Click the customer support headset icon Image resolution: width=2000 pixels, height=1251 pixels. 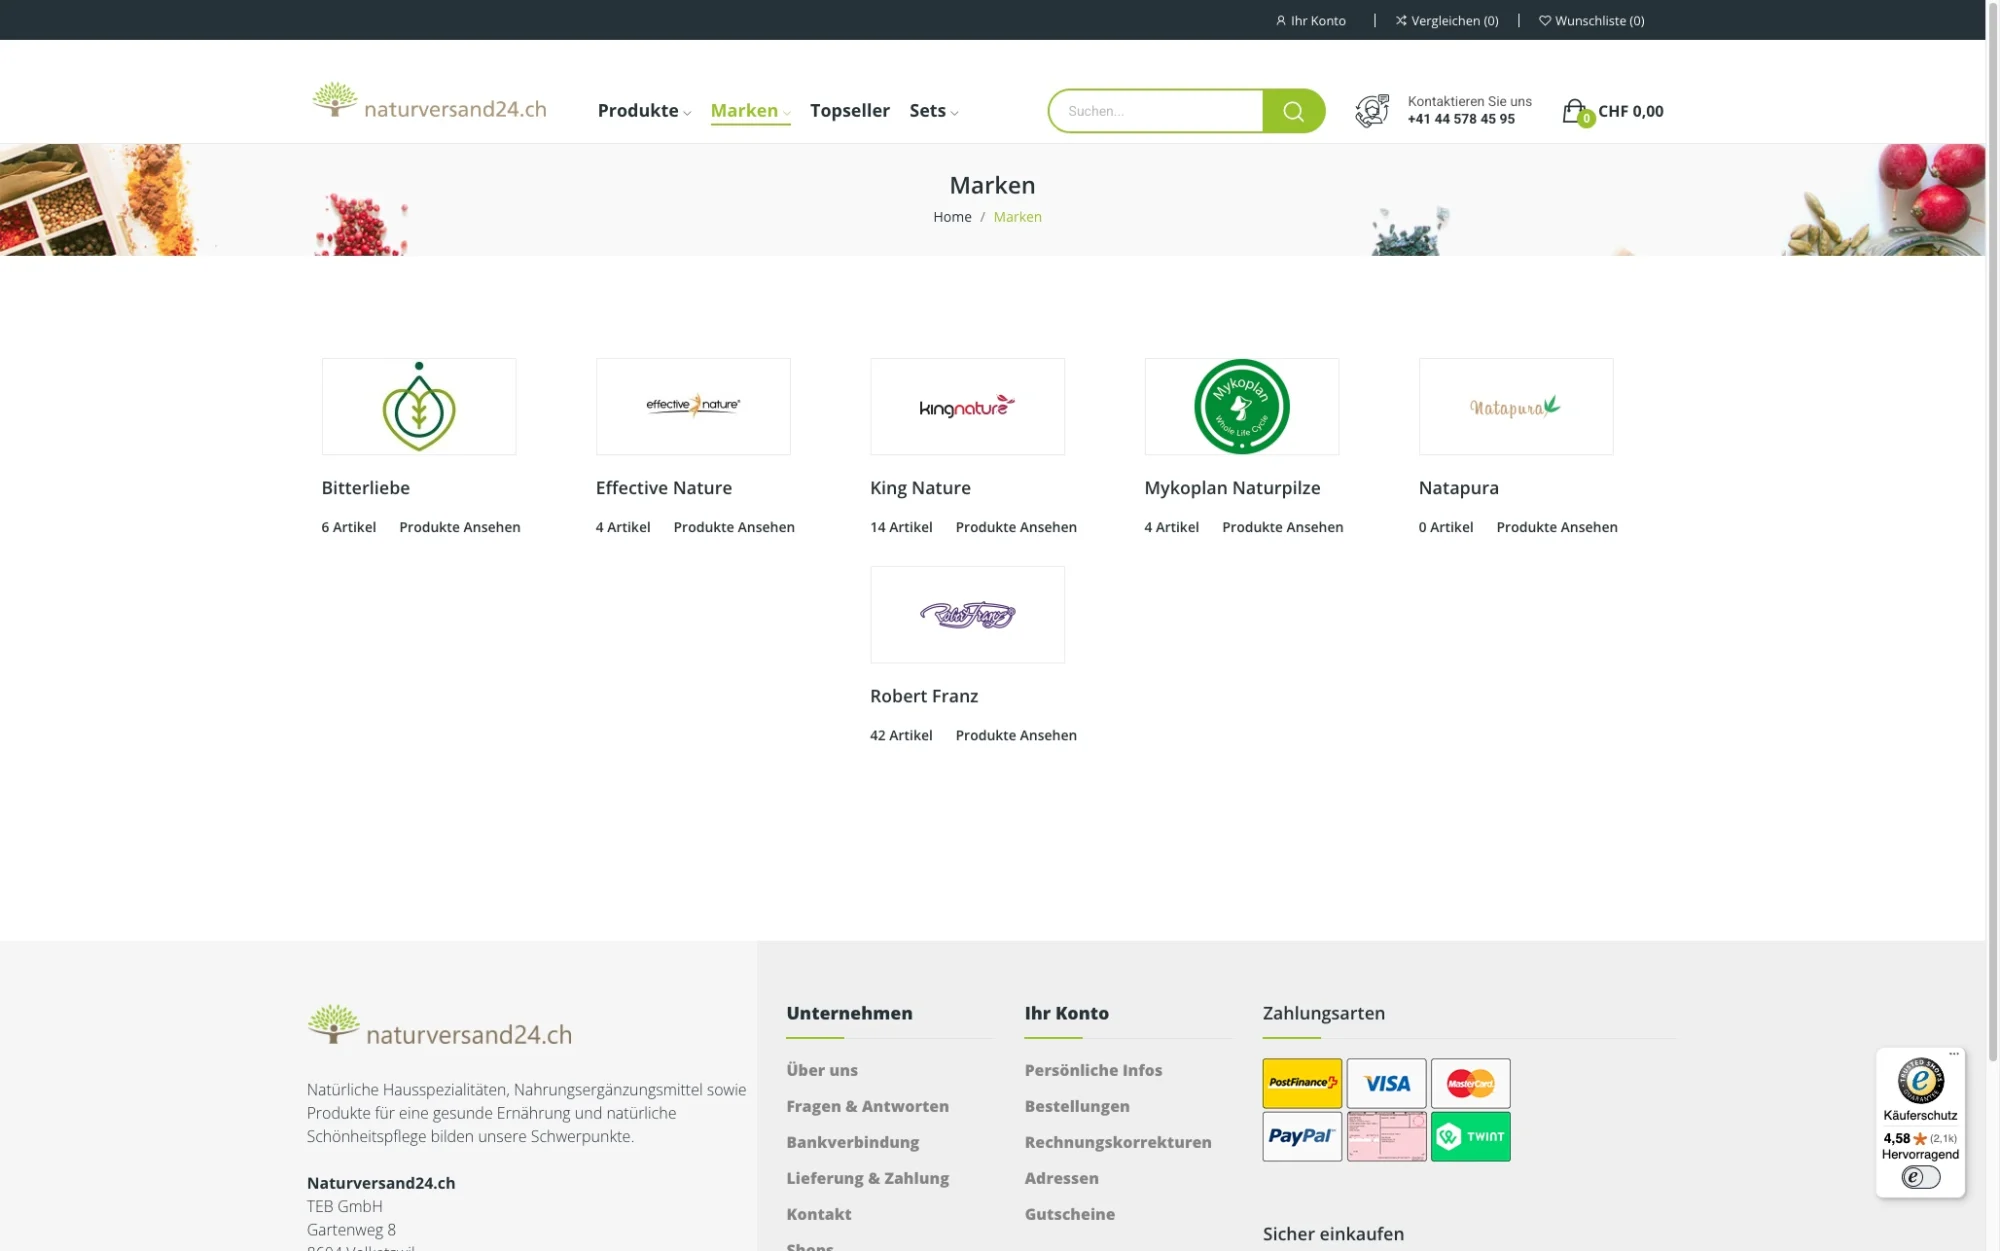[1372, 110]
